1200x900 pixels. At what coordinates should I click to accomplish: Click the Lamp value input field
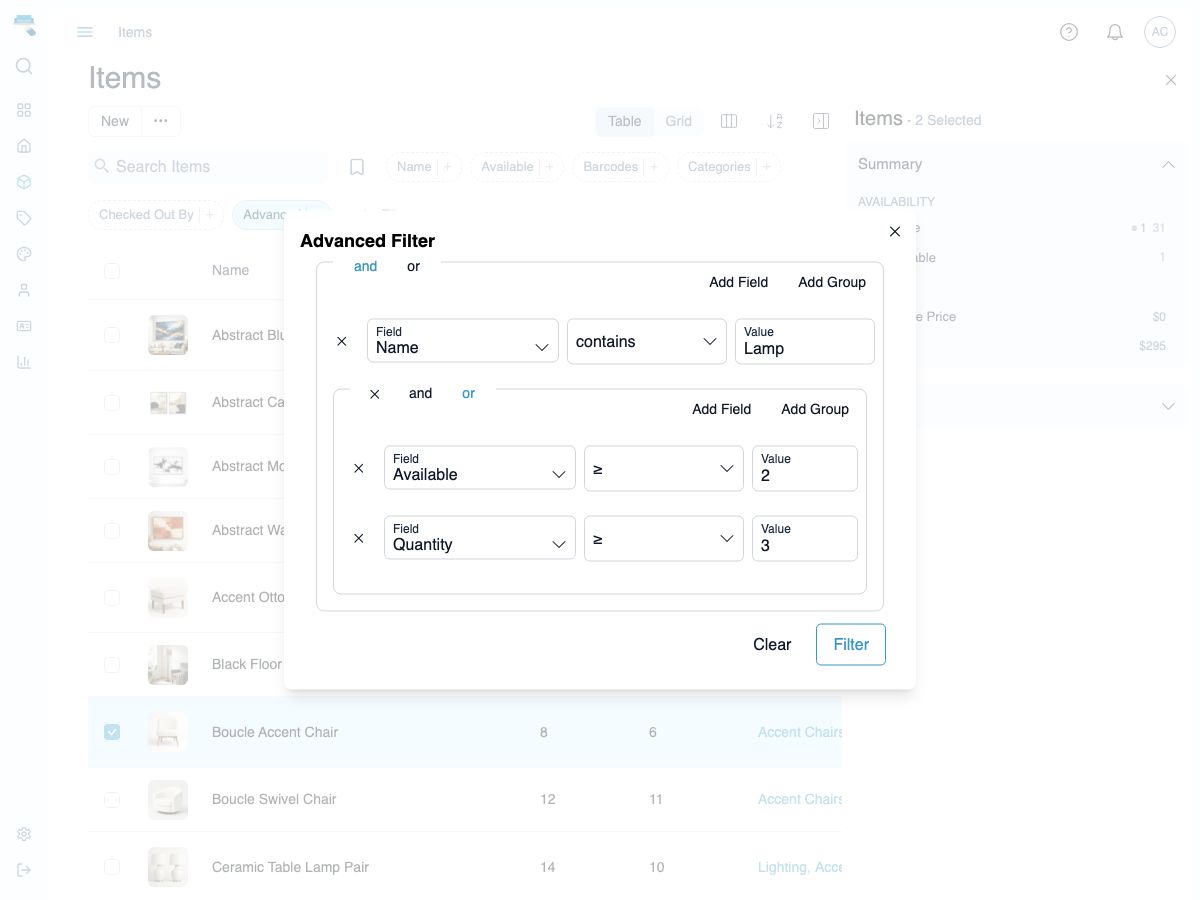(x=805, y=341)
